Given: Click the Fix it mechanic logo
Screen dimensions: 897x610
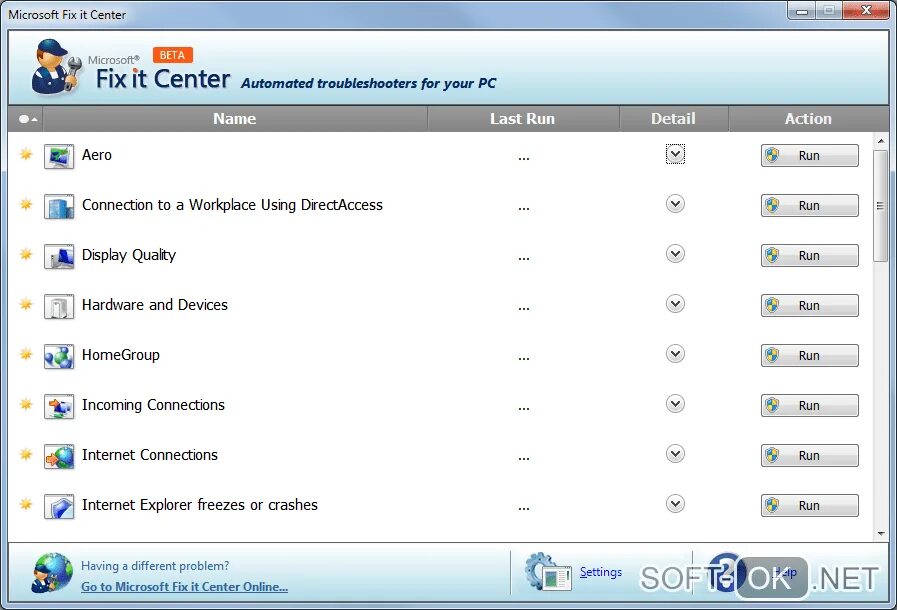Looking at the screenshot, I should click(56, 66).
